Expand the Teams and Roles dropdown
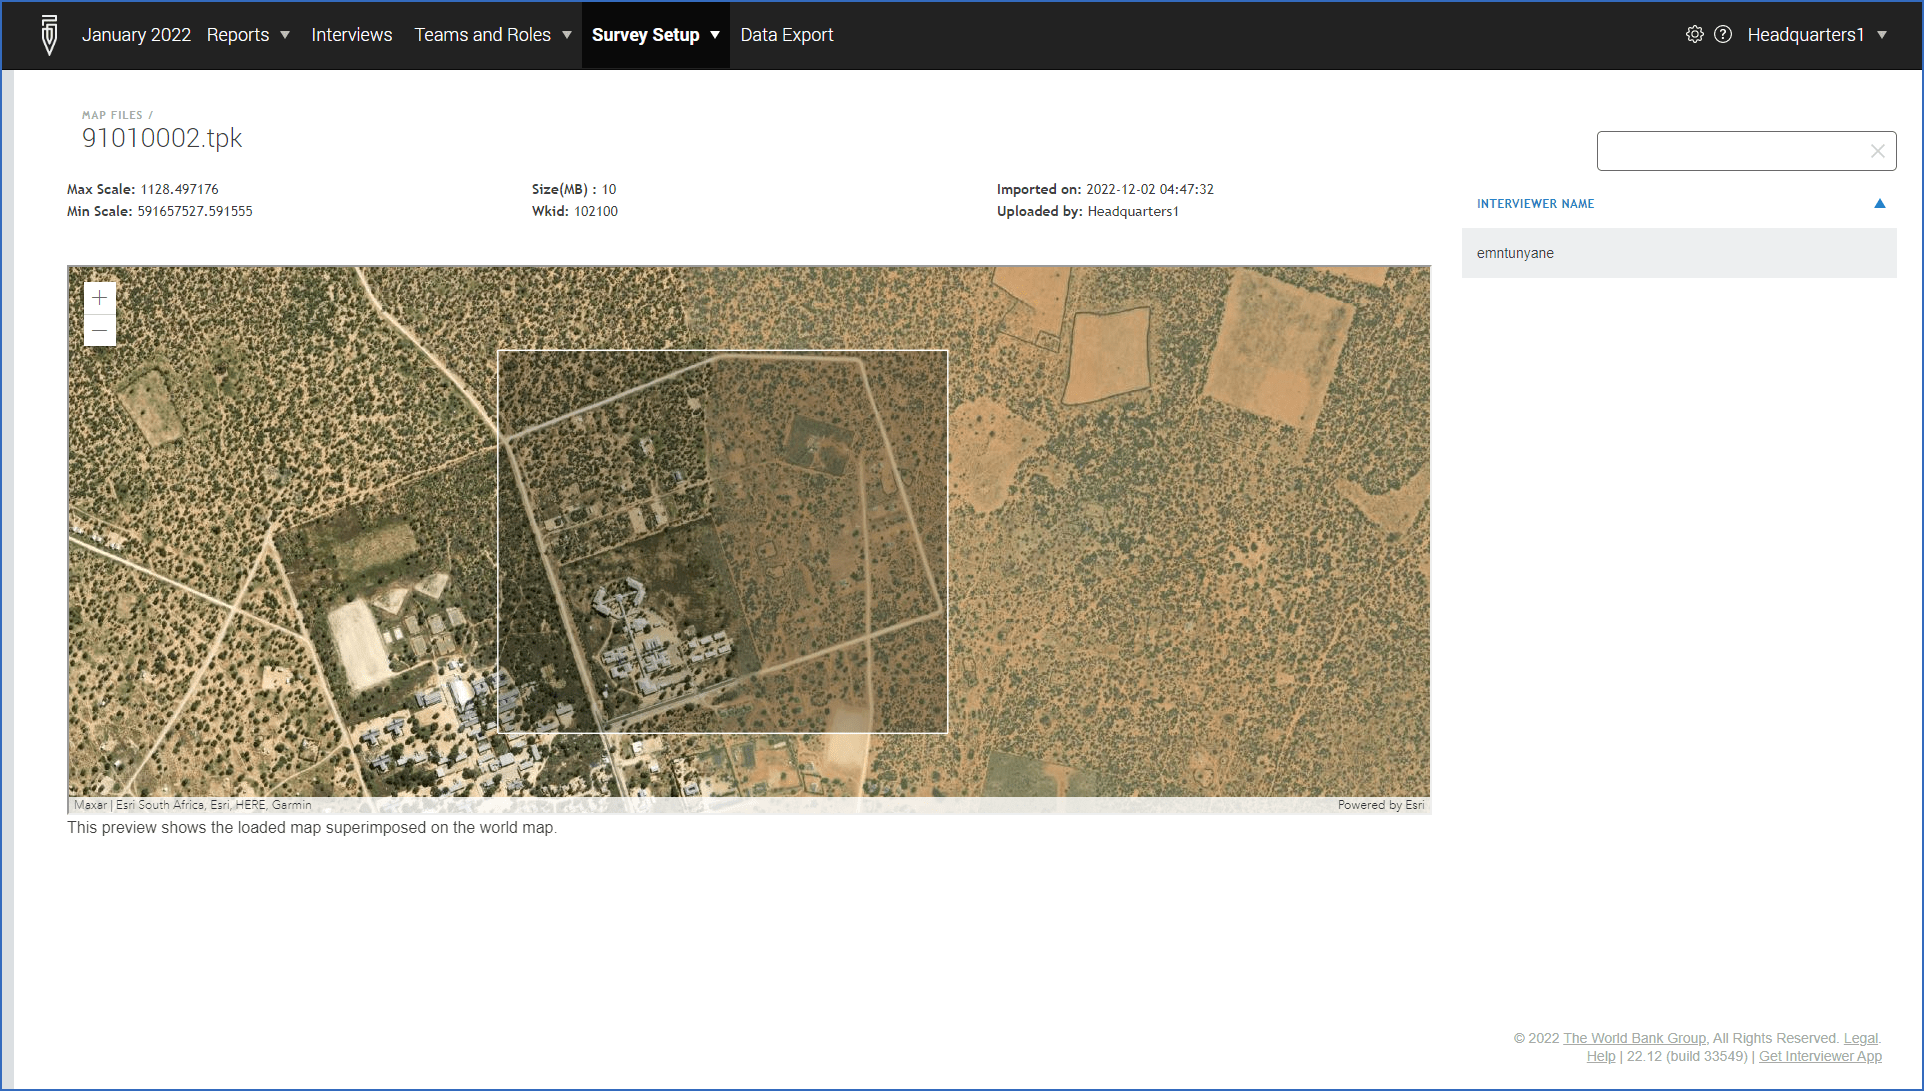The height and width of the screenshot is (1091, 1924). pos(493,35)
